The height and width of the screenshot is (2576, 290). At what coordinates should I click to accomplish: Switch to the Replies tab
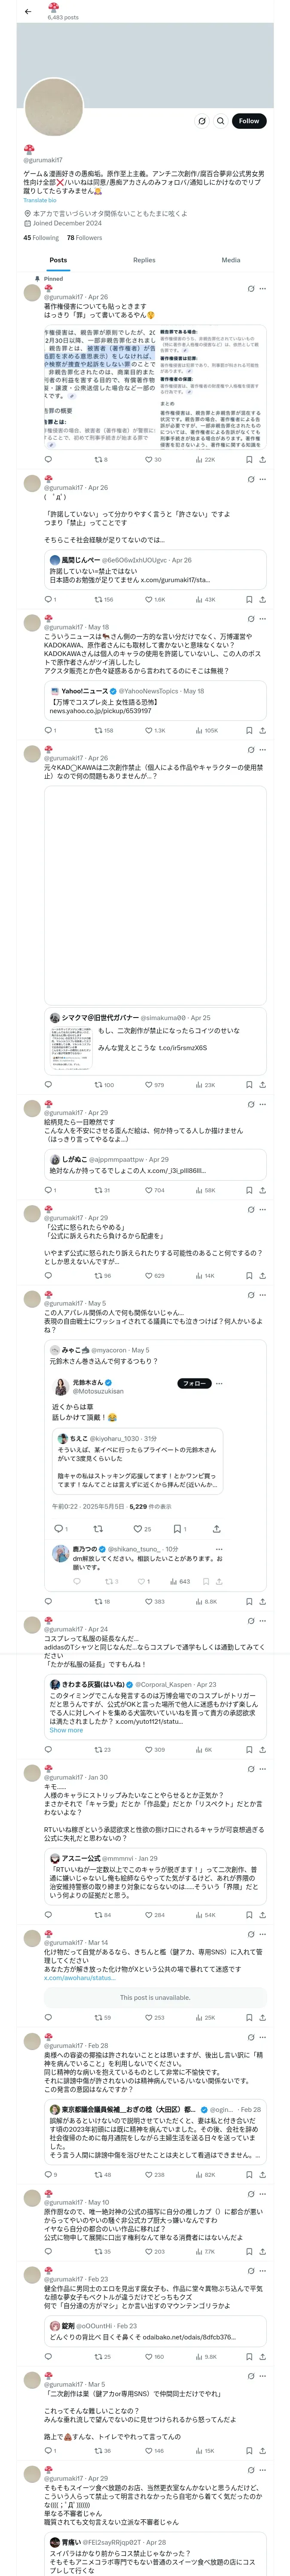click(x=144, y=260)
